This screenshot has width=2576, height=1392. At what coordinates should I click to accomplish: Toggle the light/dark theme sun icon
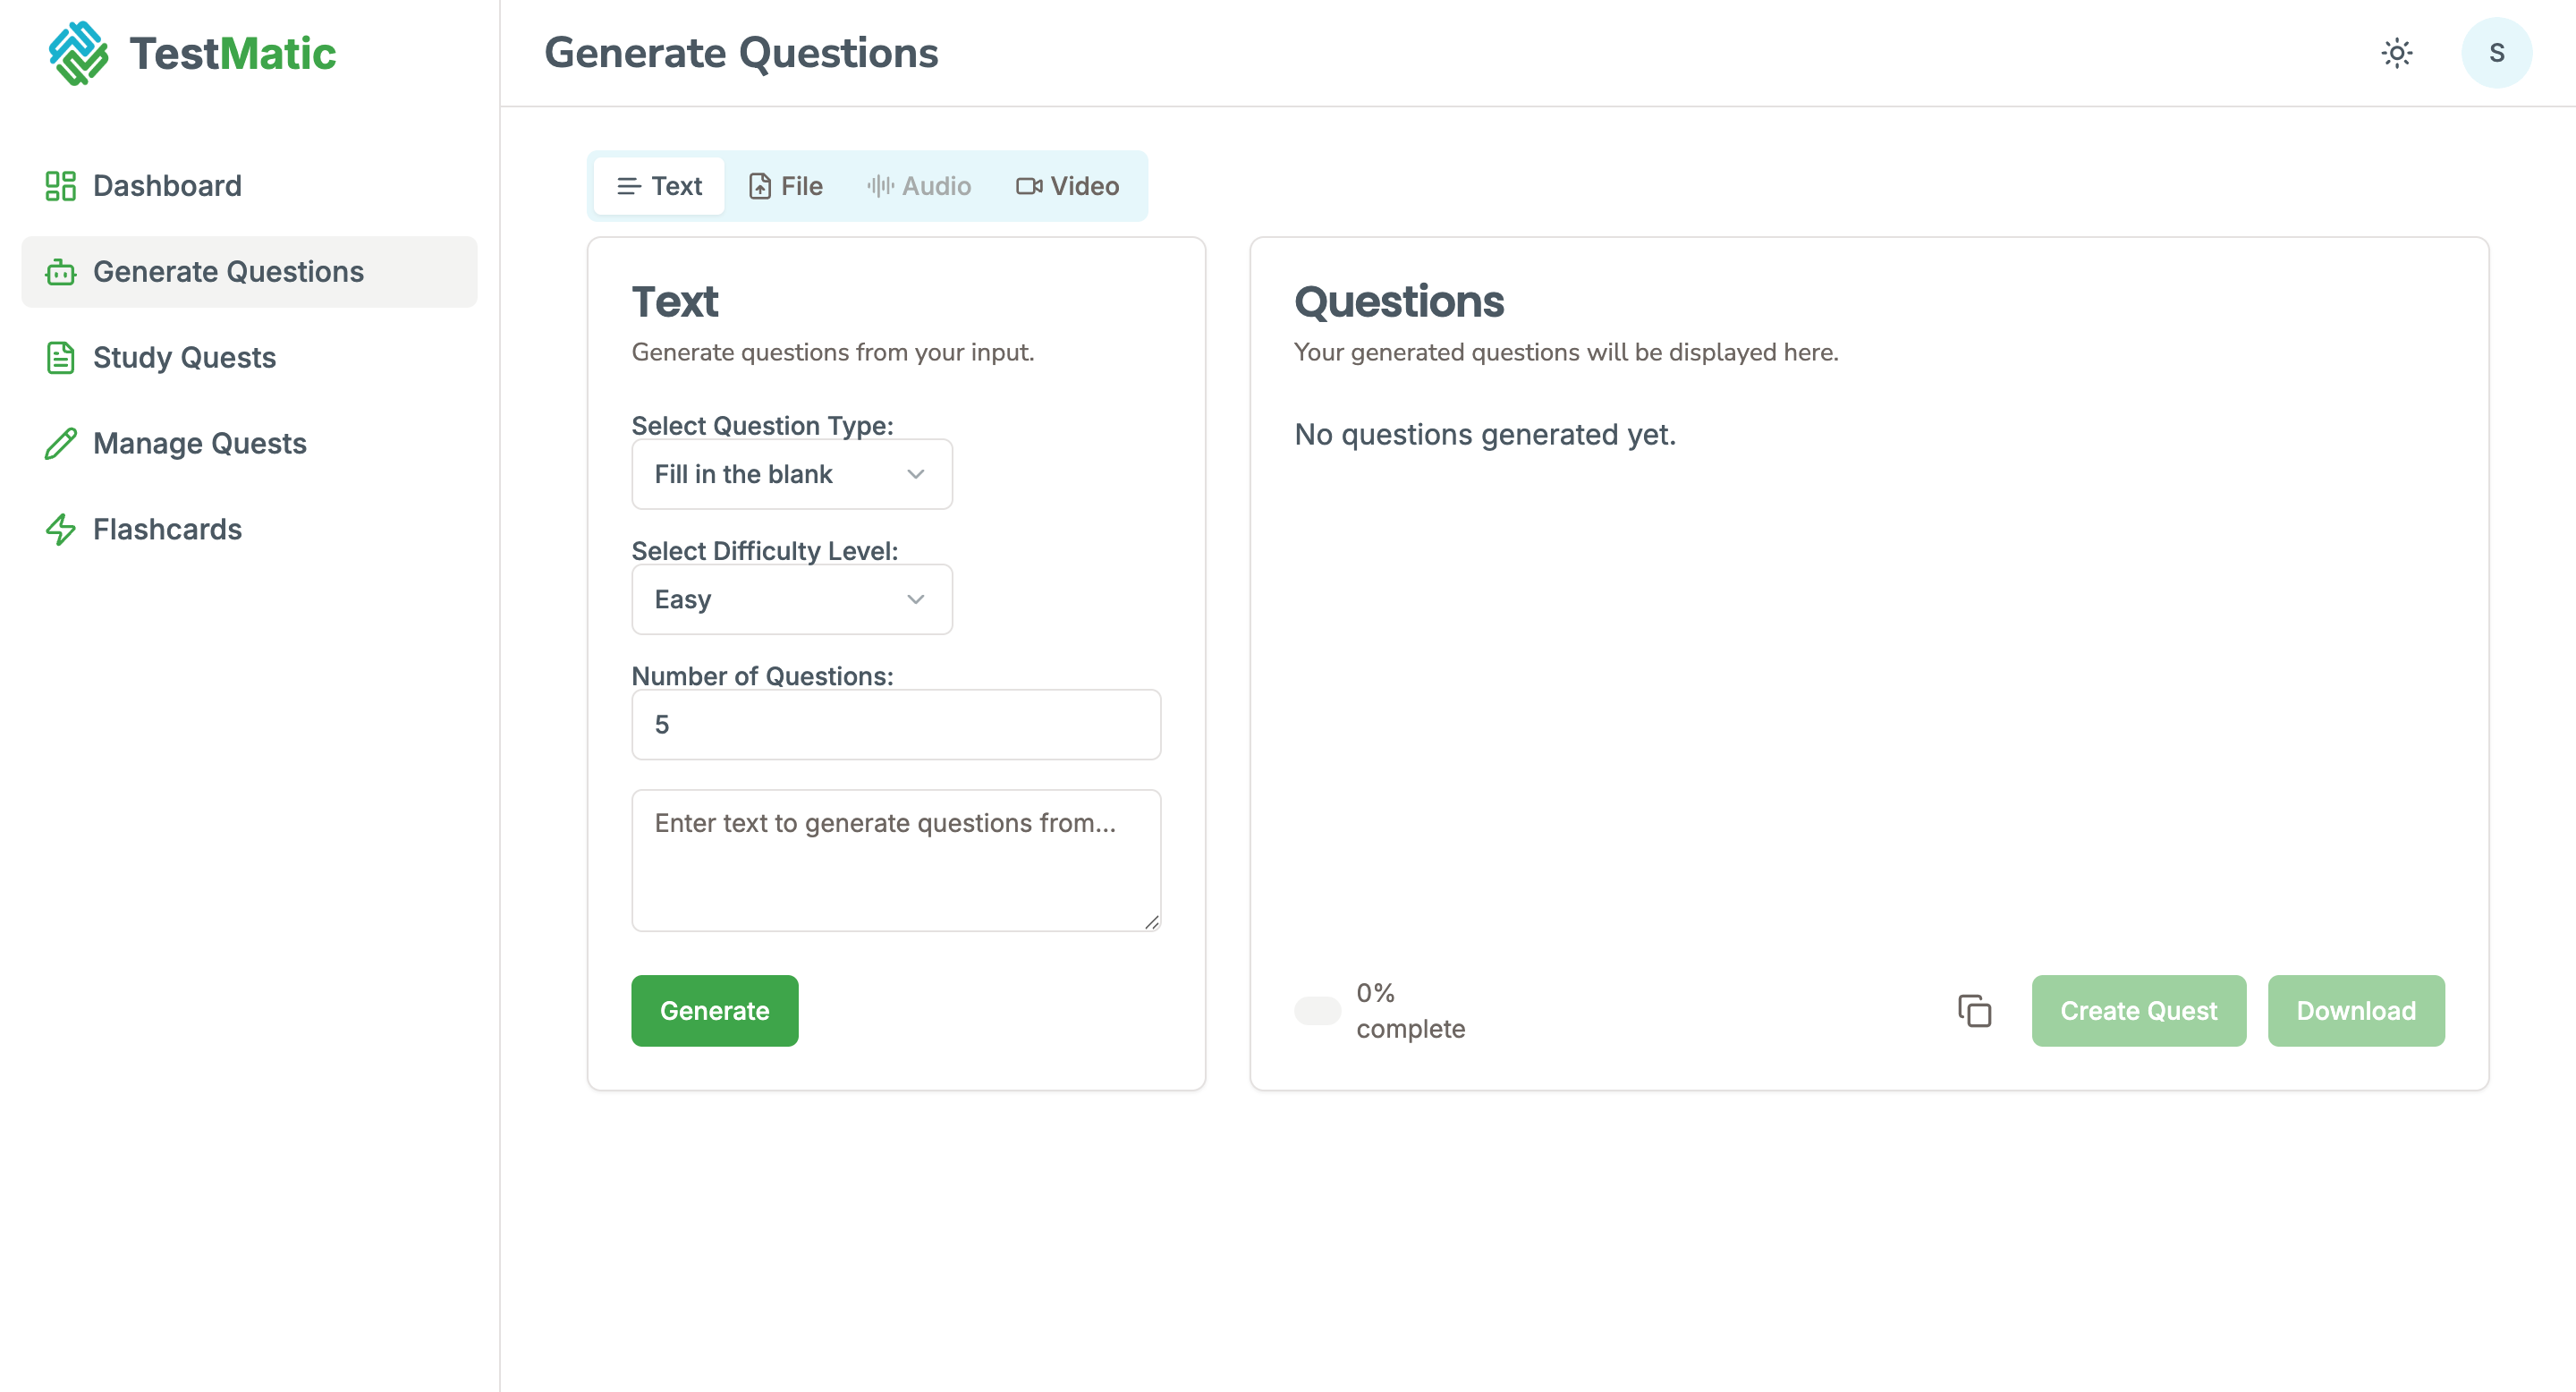click(2396, 53)
